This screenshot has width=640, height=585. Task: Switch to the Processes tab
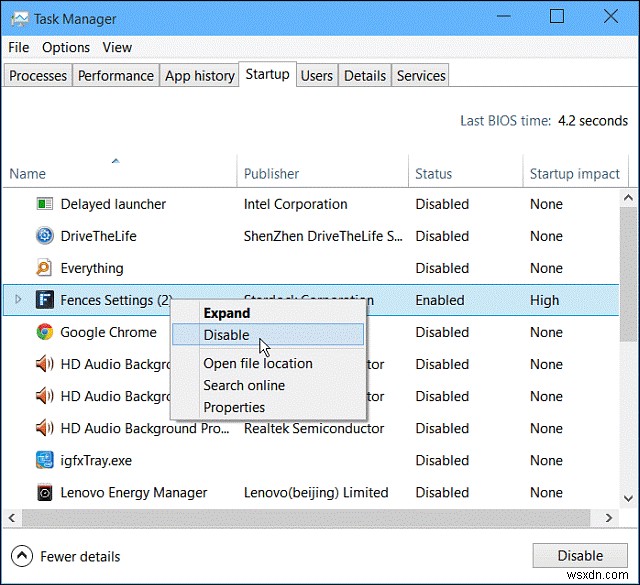38,76
